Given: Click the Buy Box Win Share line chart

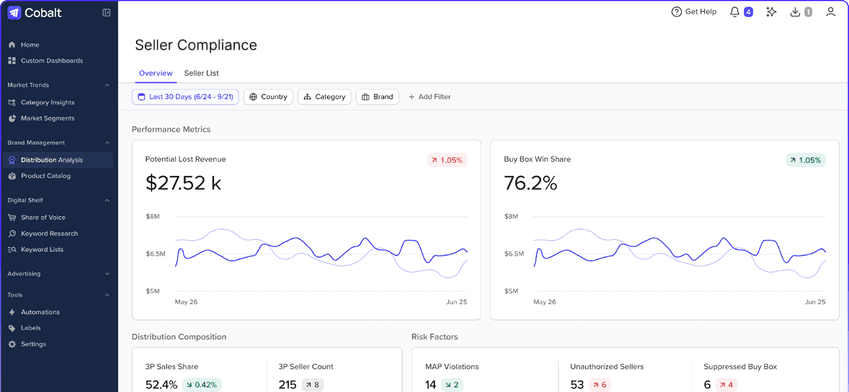Looking at the screenshot, I should pyautogui.click(x=680, y=253).
